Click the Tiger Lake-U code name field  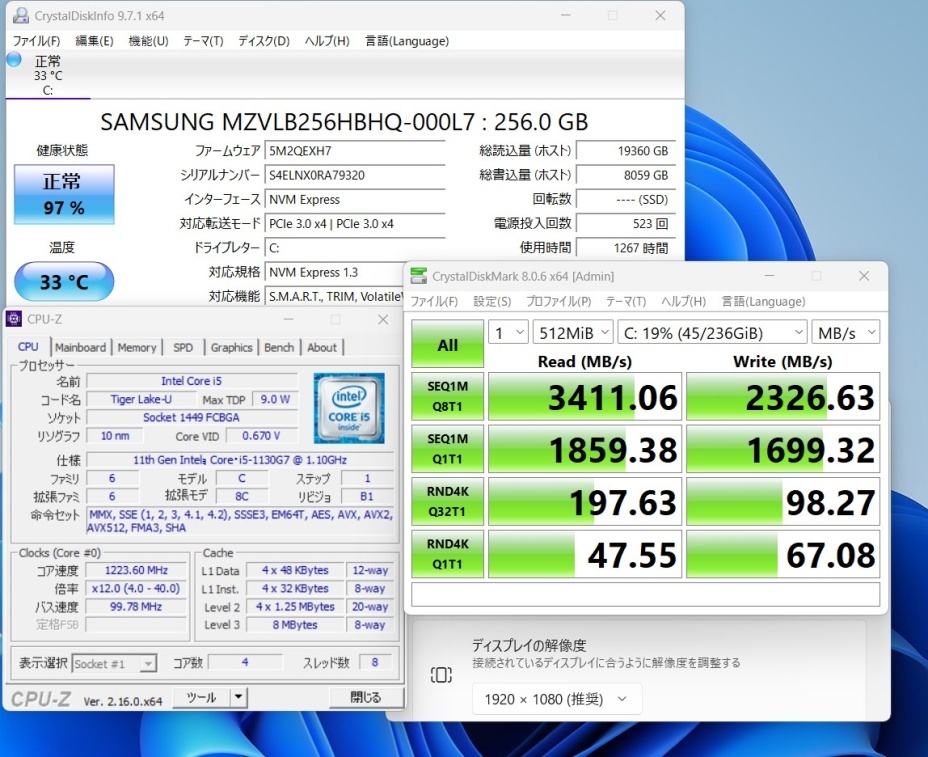tap(141, 400)
